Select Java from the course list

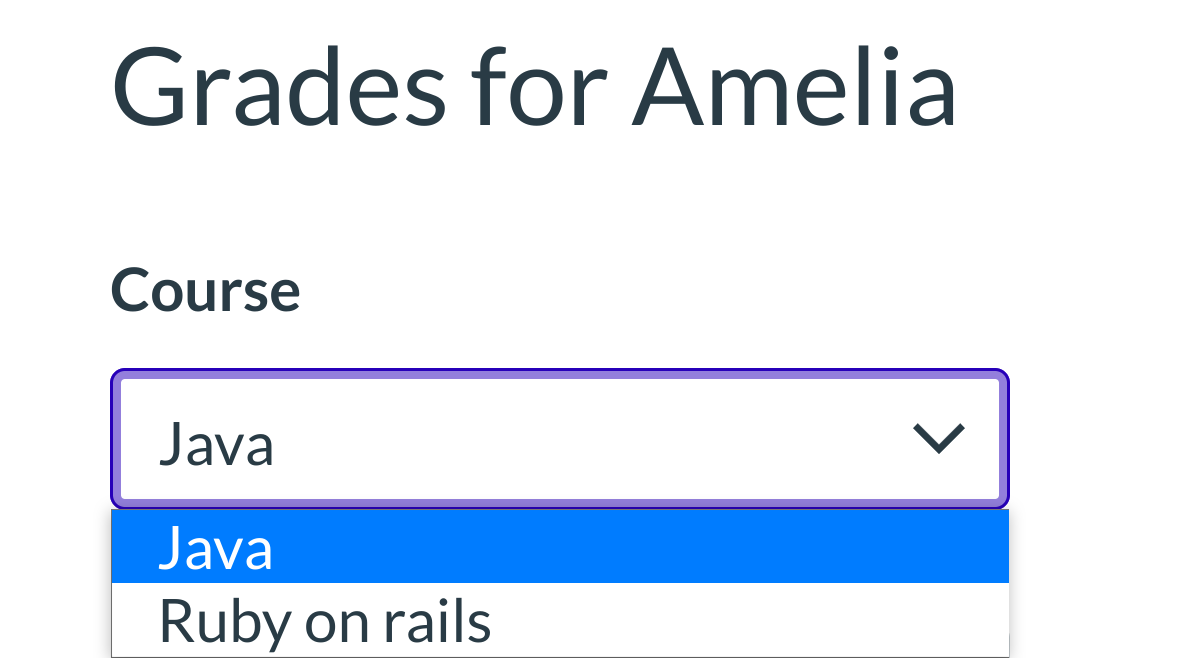[x=559, y=547]
